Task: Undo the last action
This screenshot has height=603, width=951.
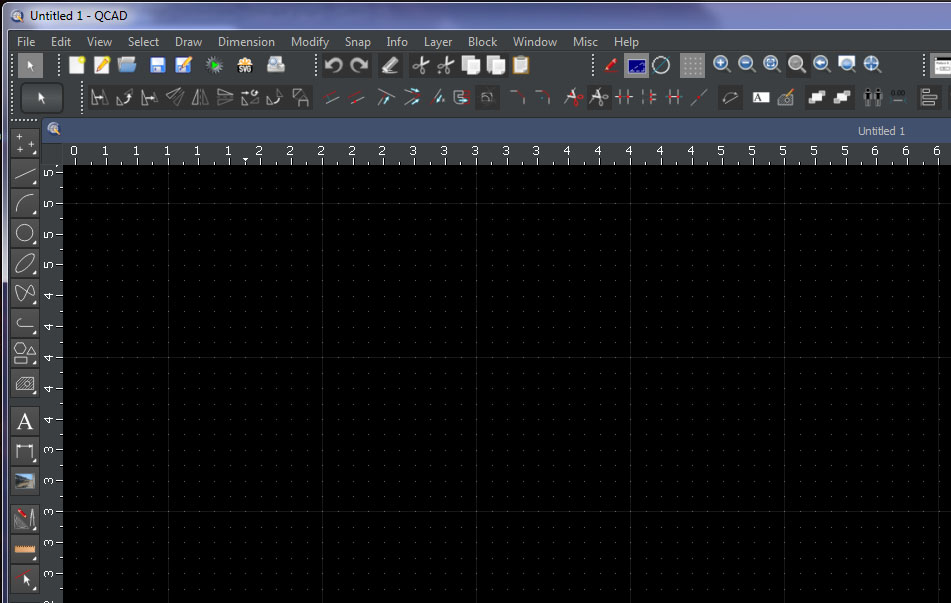Action: coord(334,65)
